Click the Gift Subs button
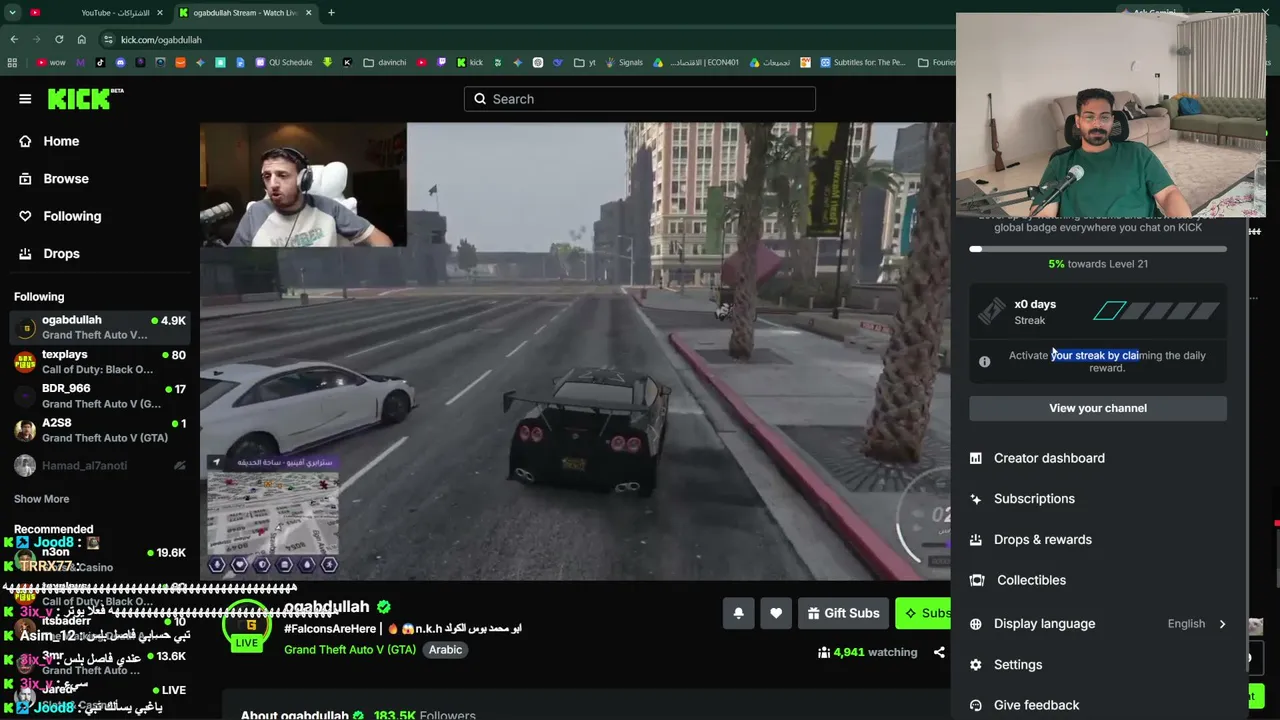This screenshot has height=720, width=1280. pyautogui.click(x=844, y=613)
